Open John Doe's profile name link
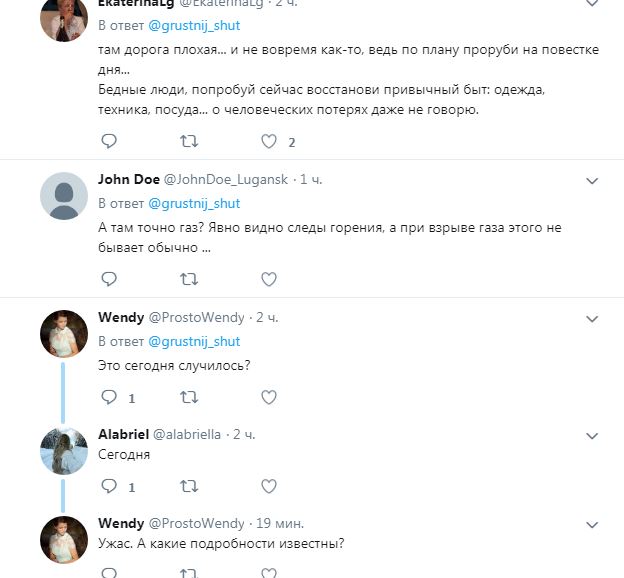Viewport: 624px width, 578px height. click(x=127, y=180)
